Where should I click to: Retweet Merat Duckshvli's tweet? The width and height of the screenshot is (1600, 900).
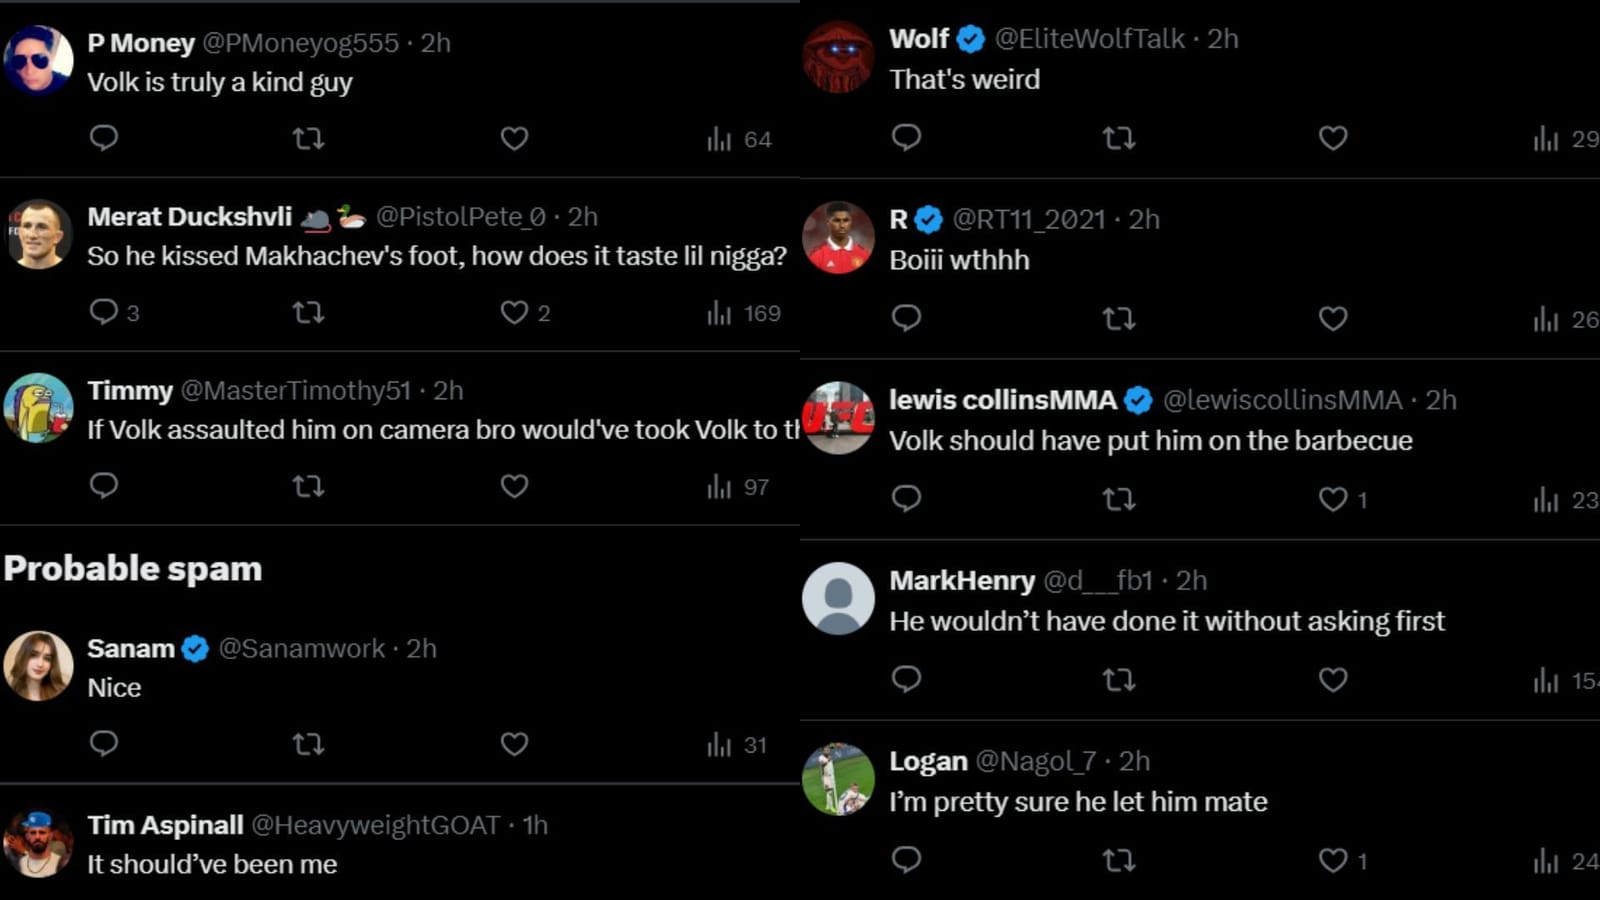pyautogui.click(x=308, y=313)
